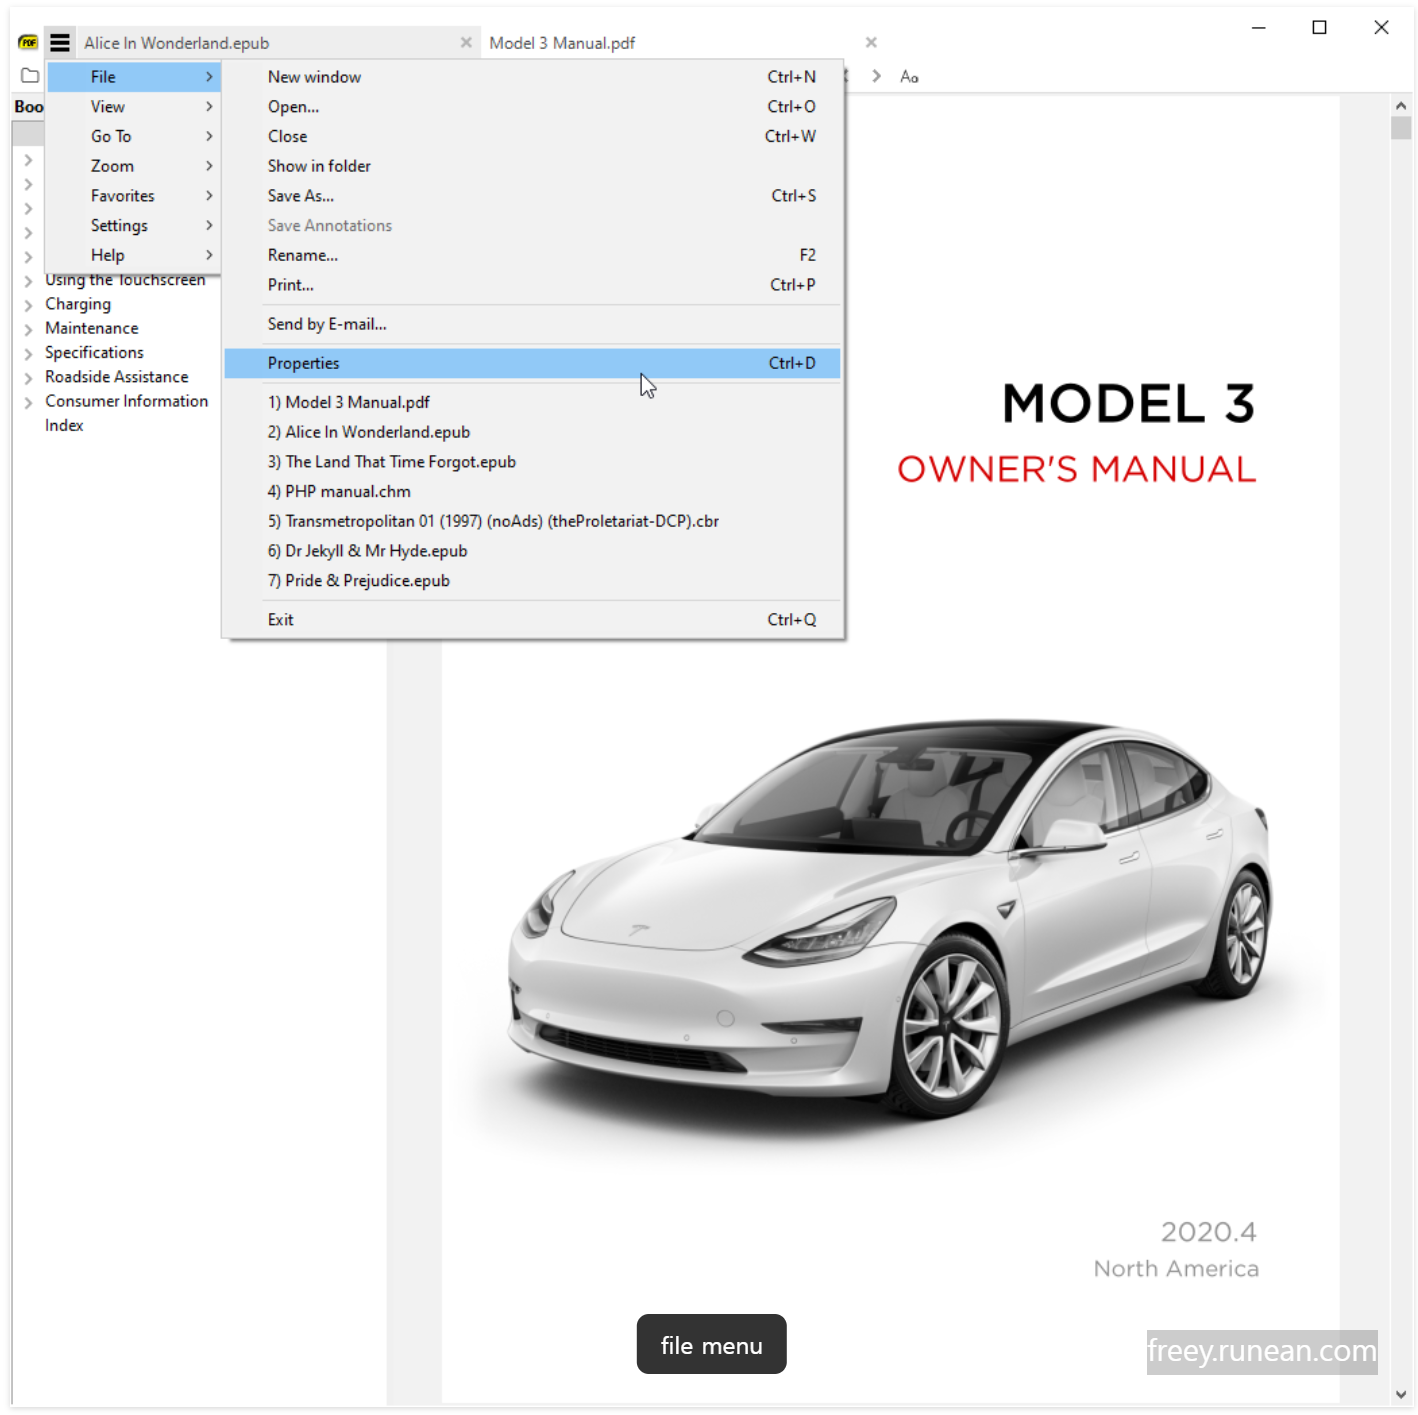The image size is (1418, 1415).
Task: Click the Favorites submenu arrow
Action: (209, 196)
